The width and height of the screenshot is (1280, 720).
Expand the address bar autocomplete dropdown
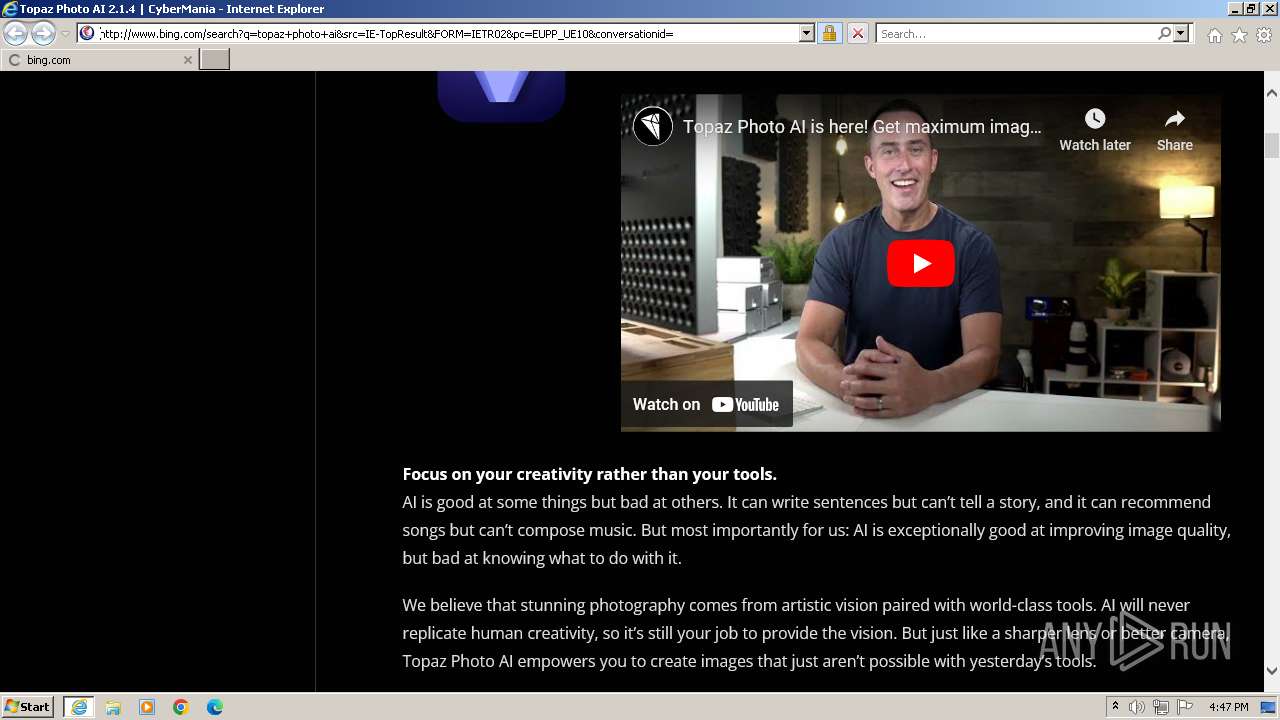coord(807,33)
